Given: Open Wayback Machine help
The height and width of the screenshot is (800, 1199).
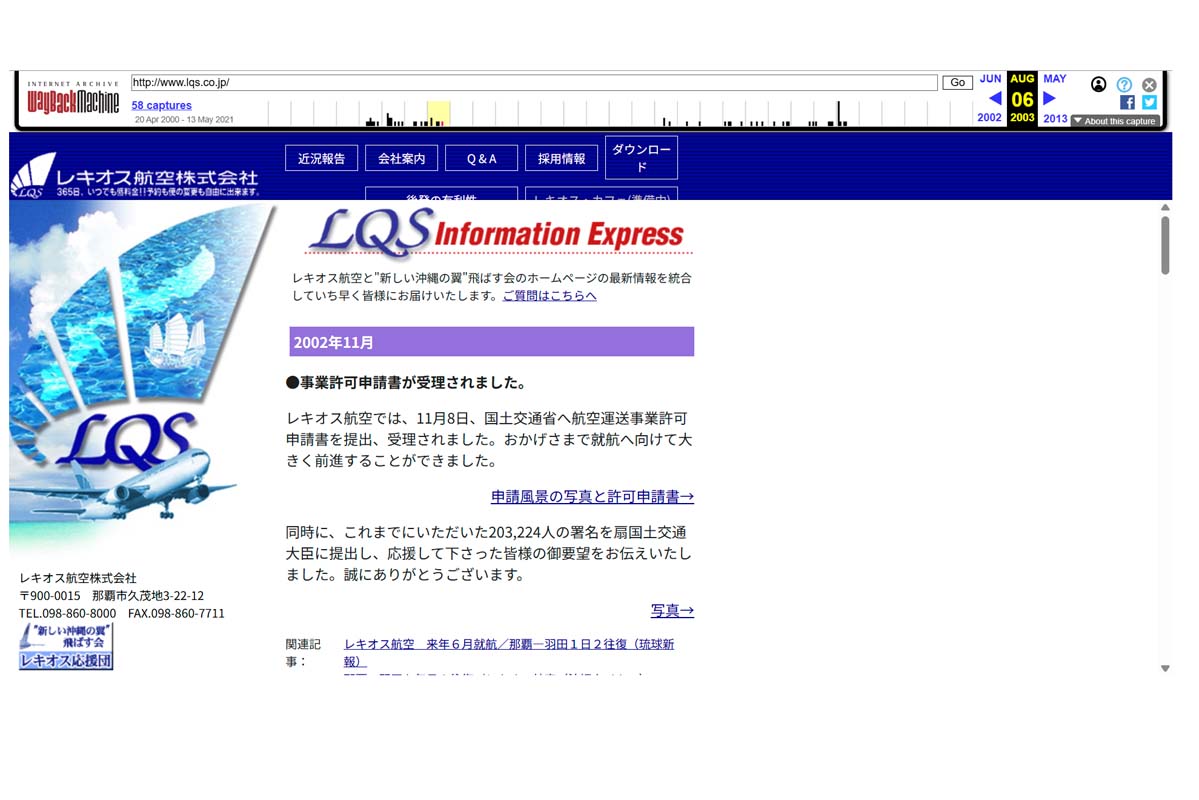Looking at the screenshot, I should (x=1123, y=84).
